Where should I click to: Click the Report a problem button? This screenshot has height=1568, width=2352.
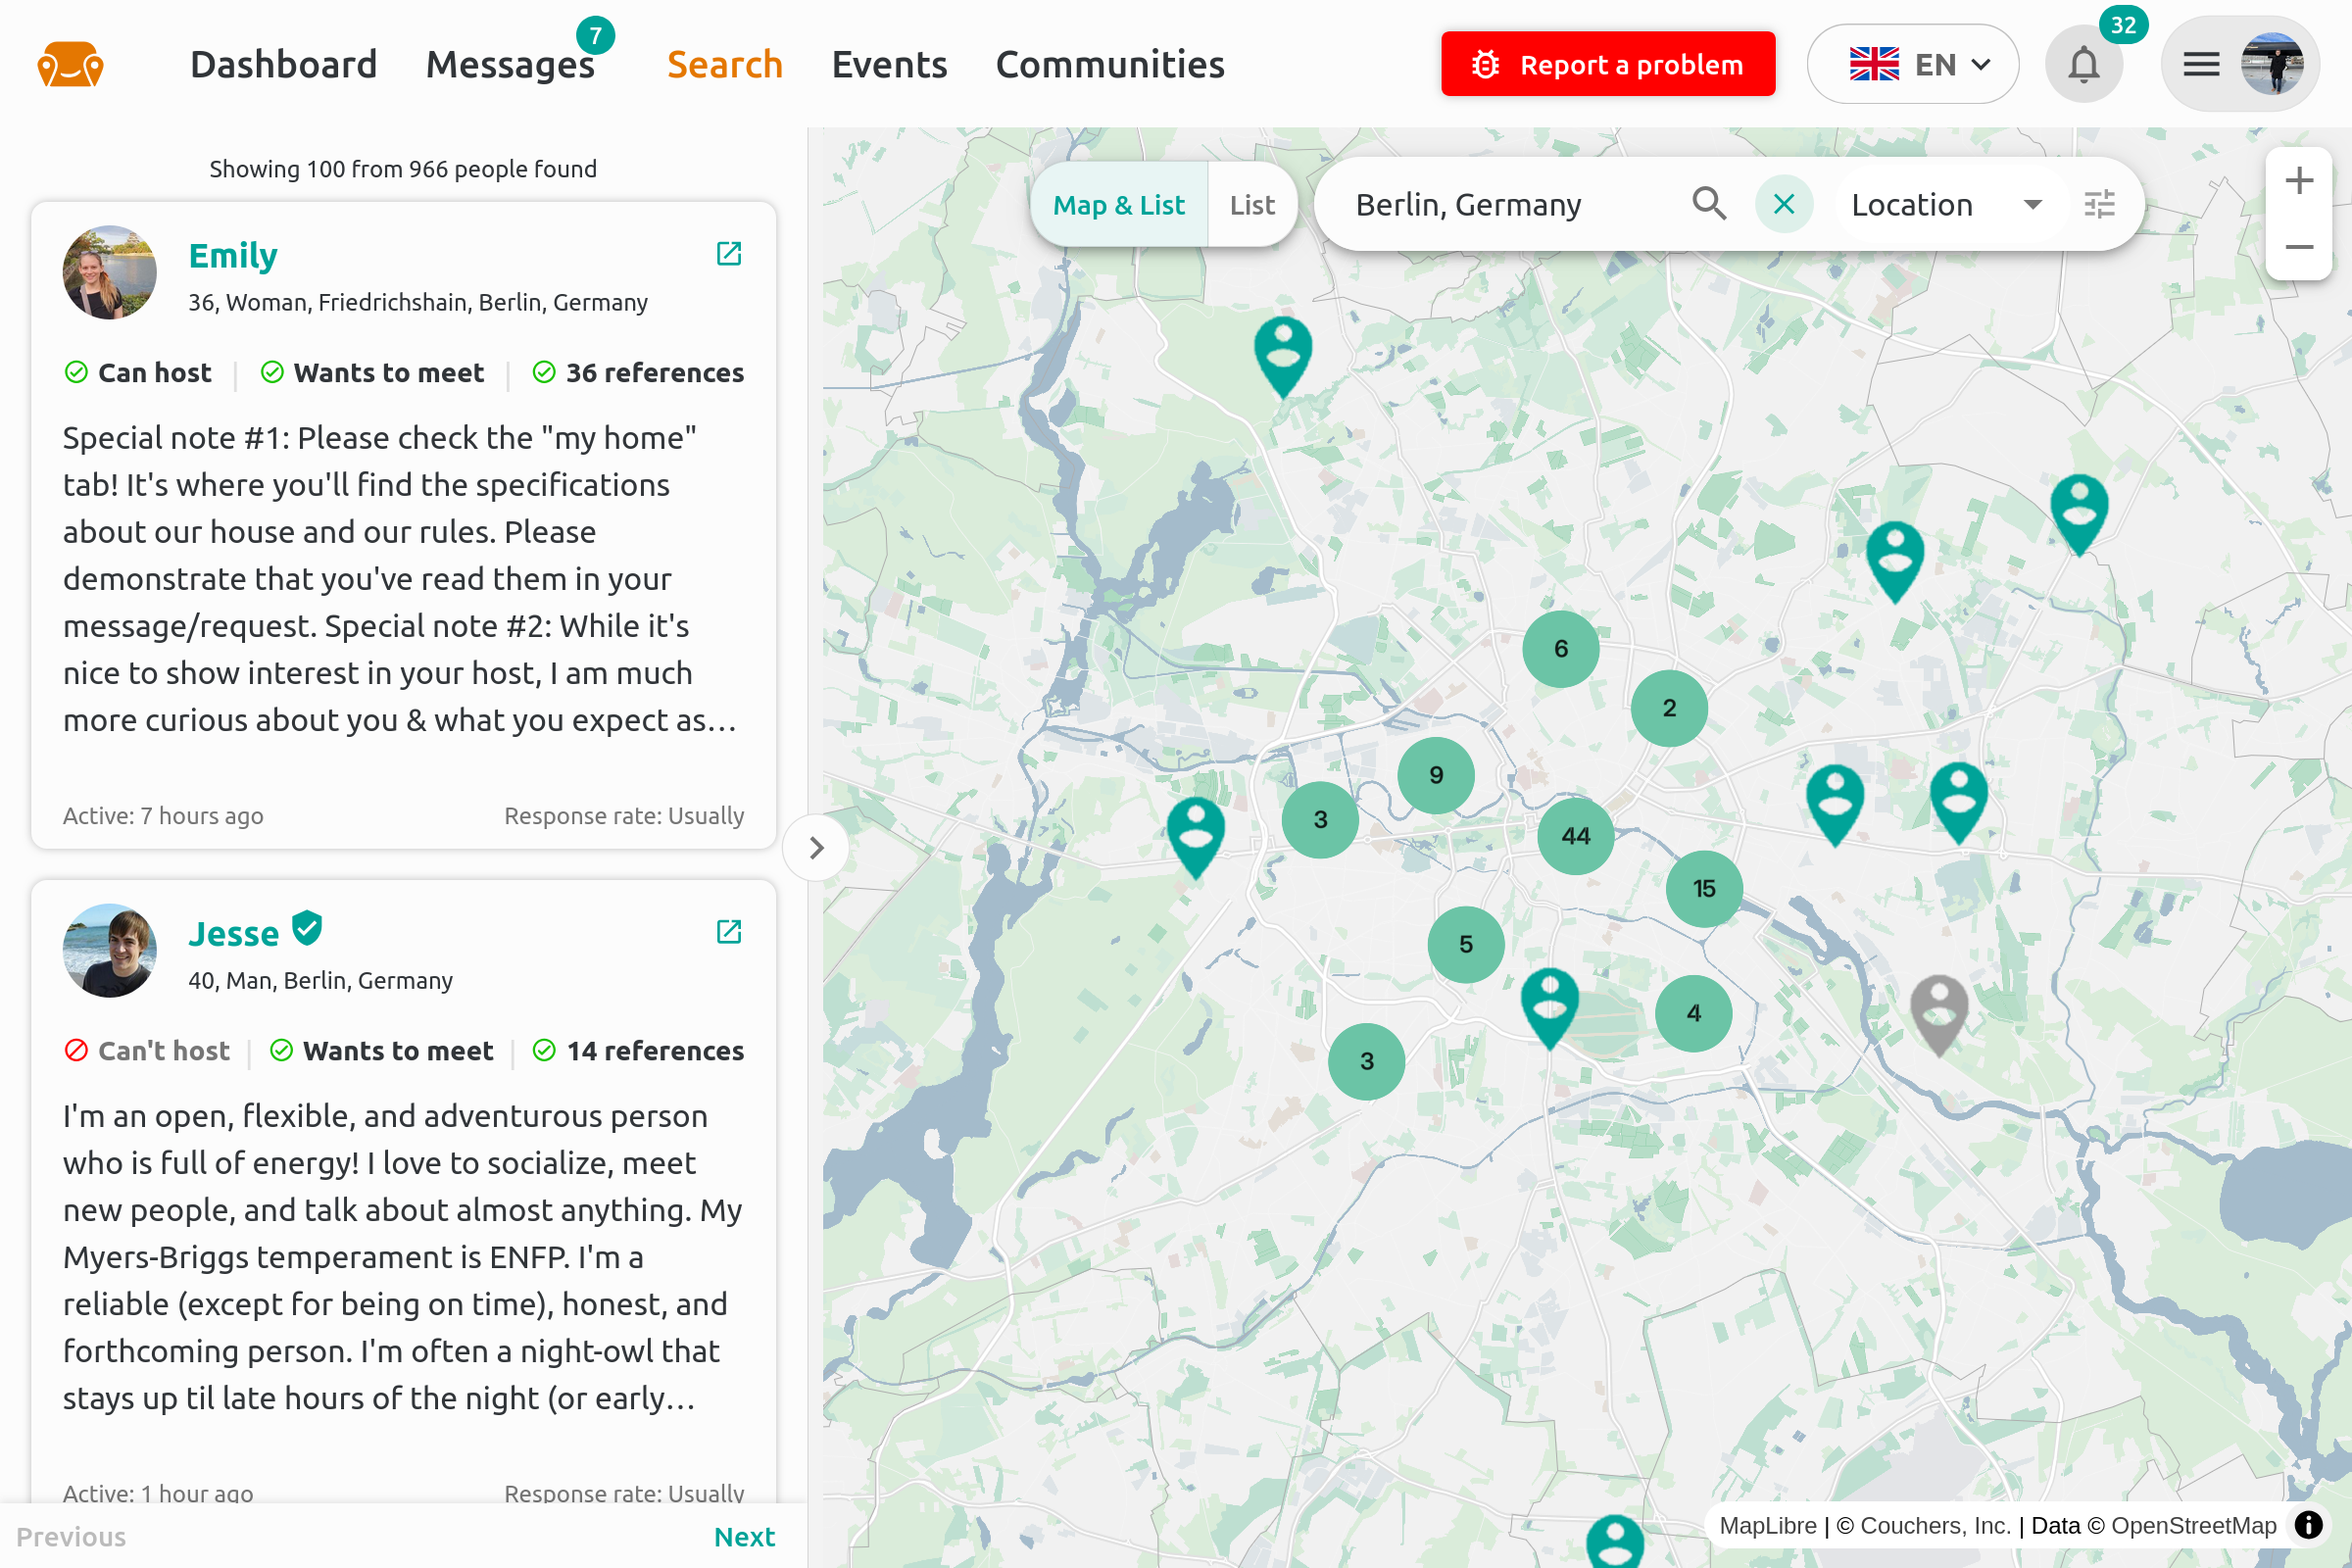pos(1608,64)
